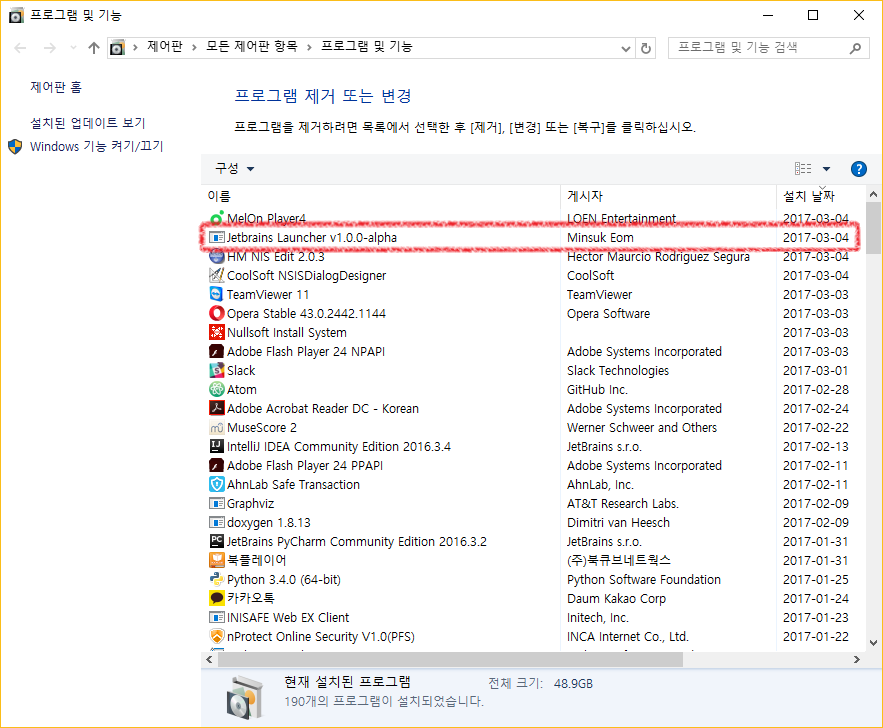Open Windows 기능 켜기/끄기 link
The height and width of the screenshot is (728, 883).
(96, 146)
